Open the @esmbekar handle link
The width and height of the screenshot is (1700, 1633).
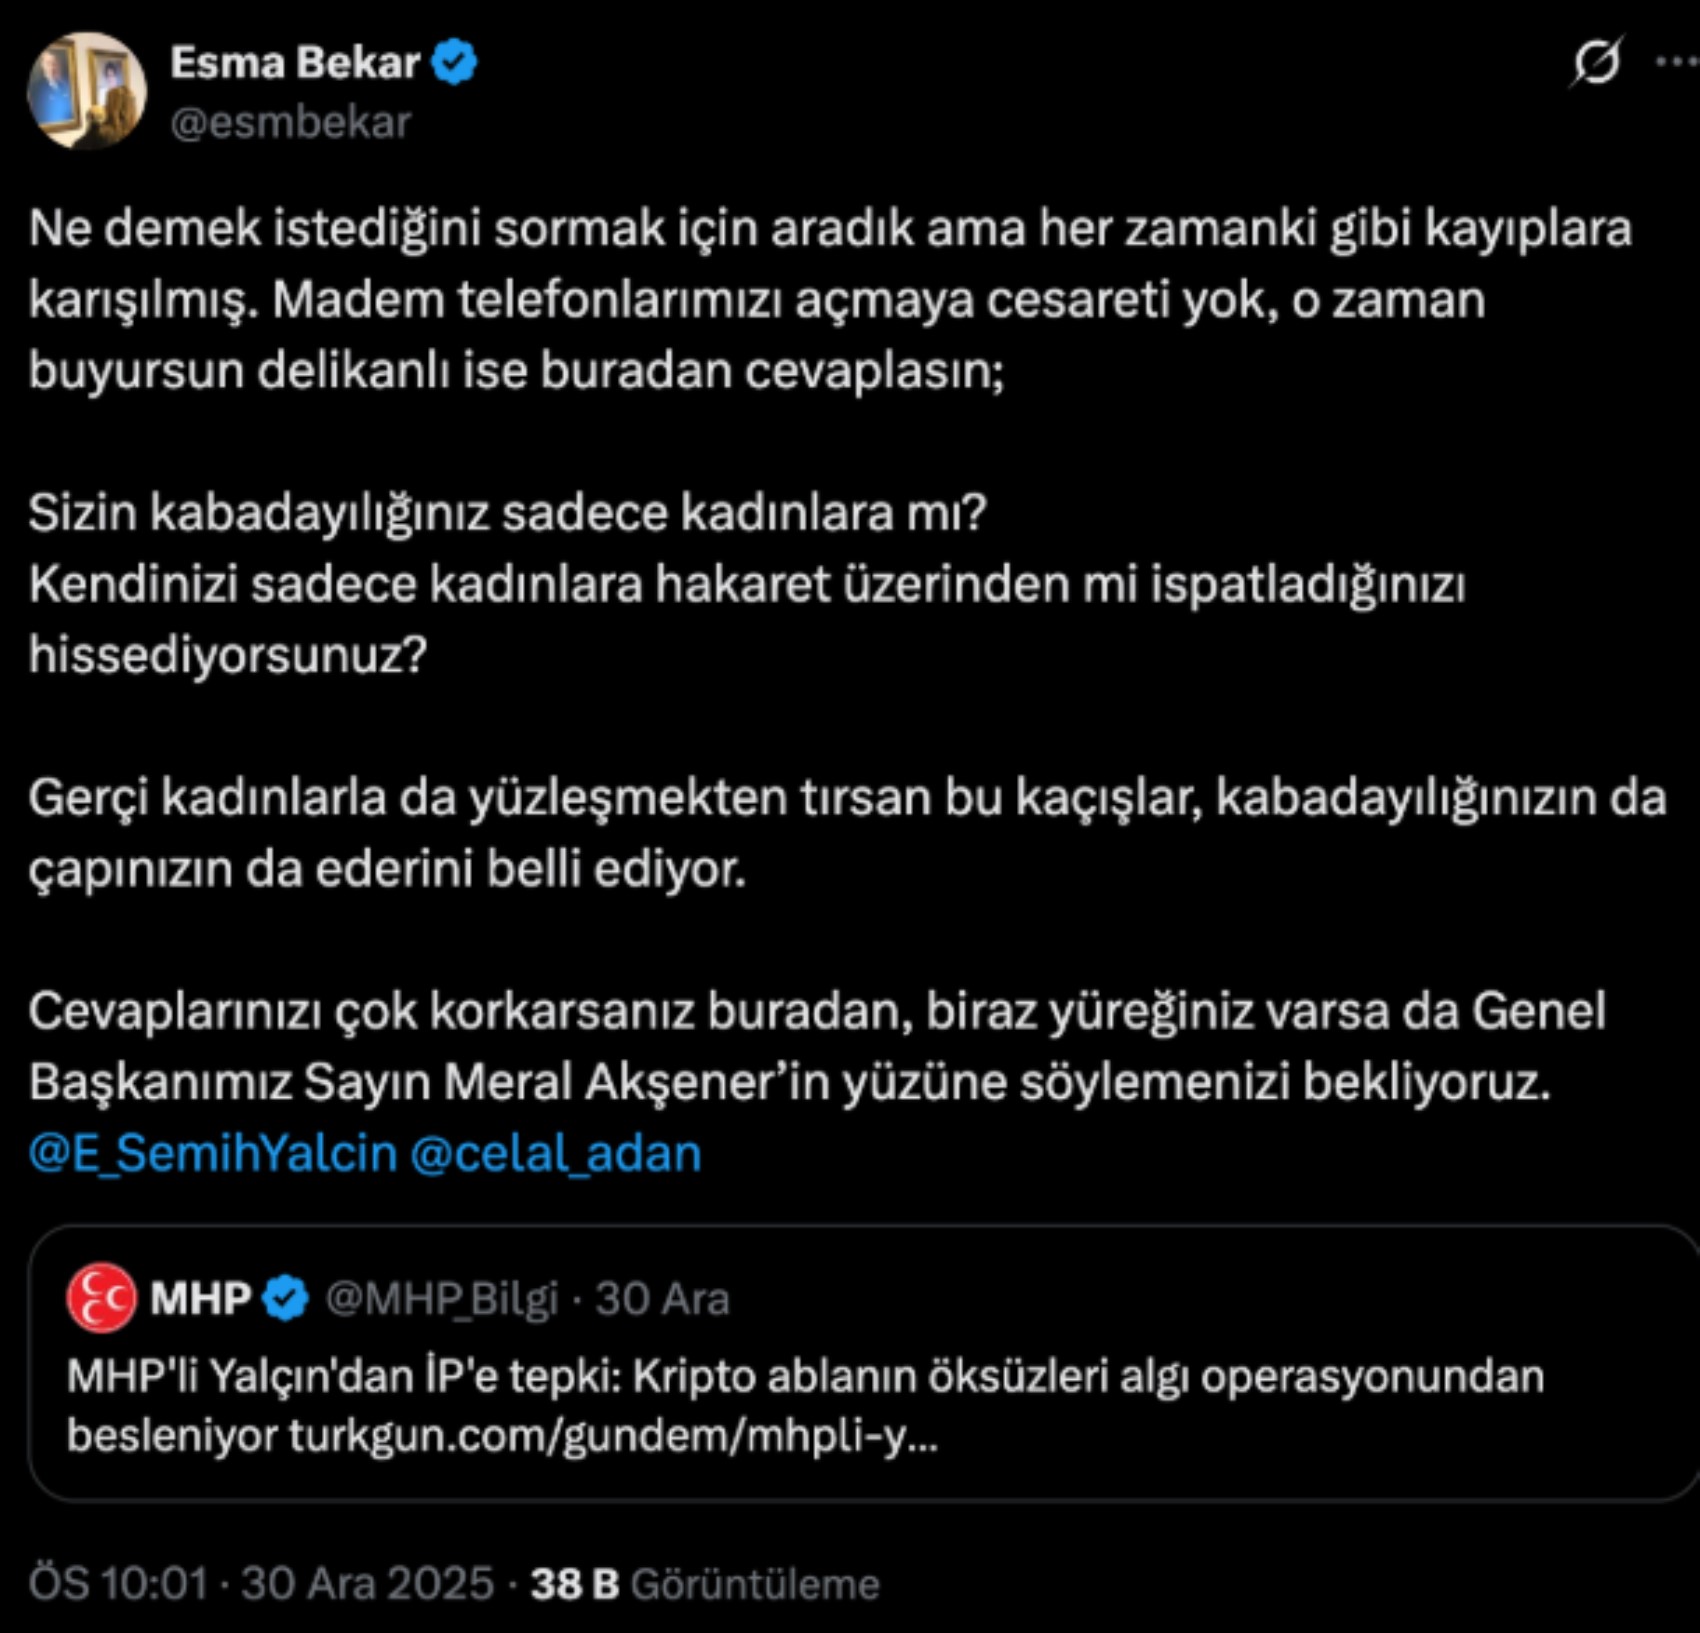(x=291, y=123)
